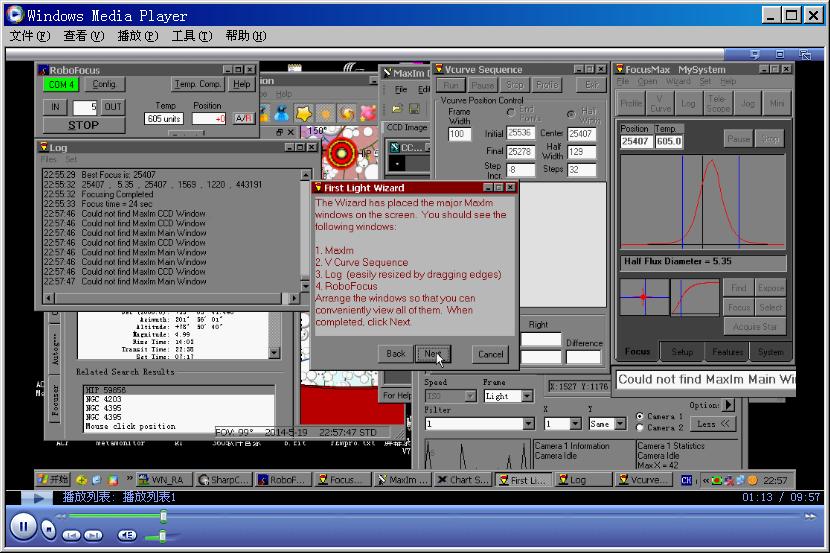Click the CH language indicator in tray
The height and width of the screenshot is (553, 830).
[x=686, y=481]
